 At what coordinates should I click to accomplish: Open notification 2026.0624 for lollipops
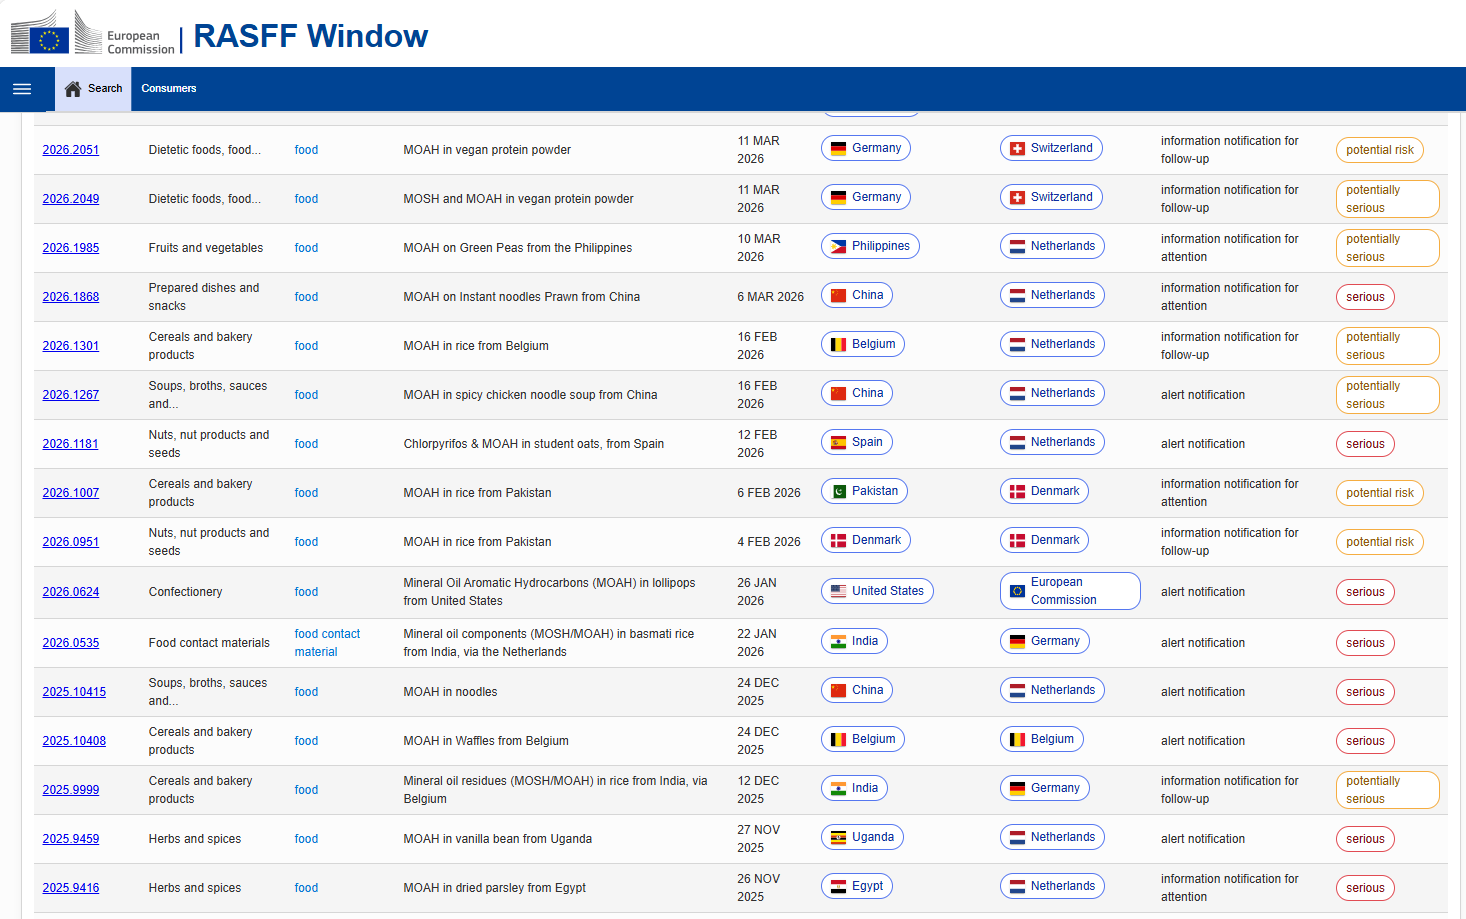[x=71, y=592]
